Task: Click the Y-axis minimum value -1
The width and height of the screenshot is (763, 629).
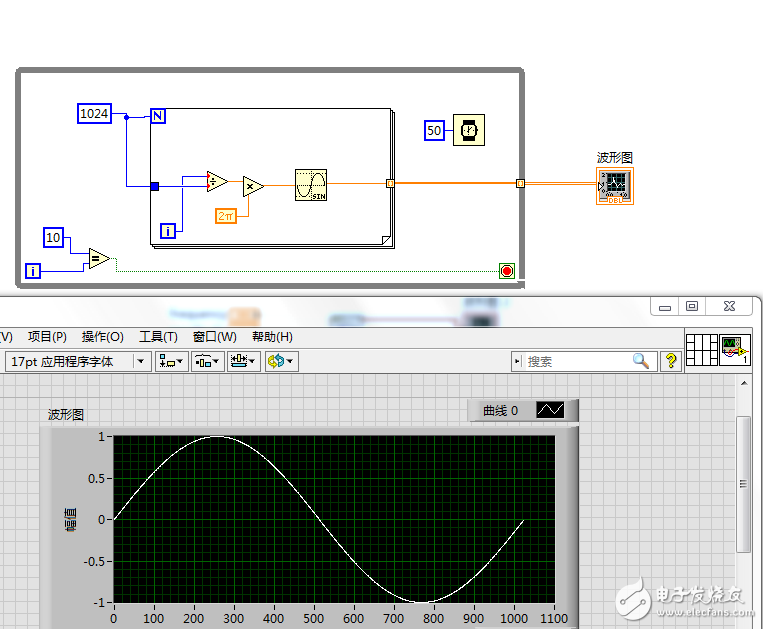Action: [99, 603]
